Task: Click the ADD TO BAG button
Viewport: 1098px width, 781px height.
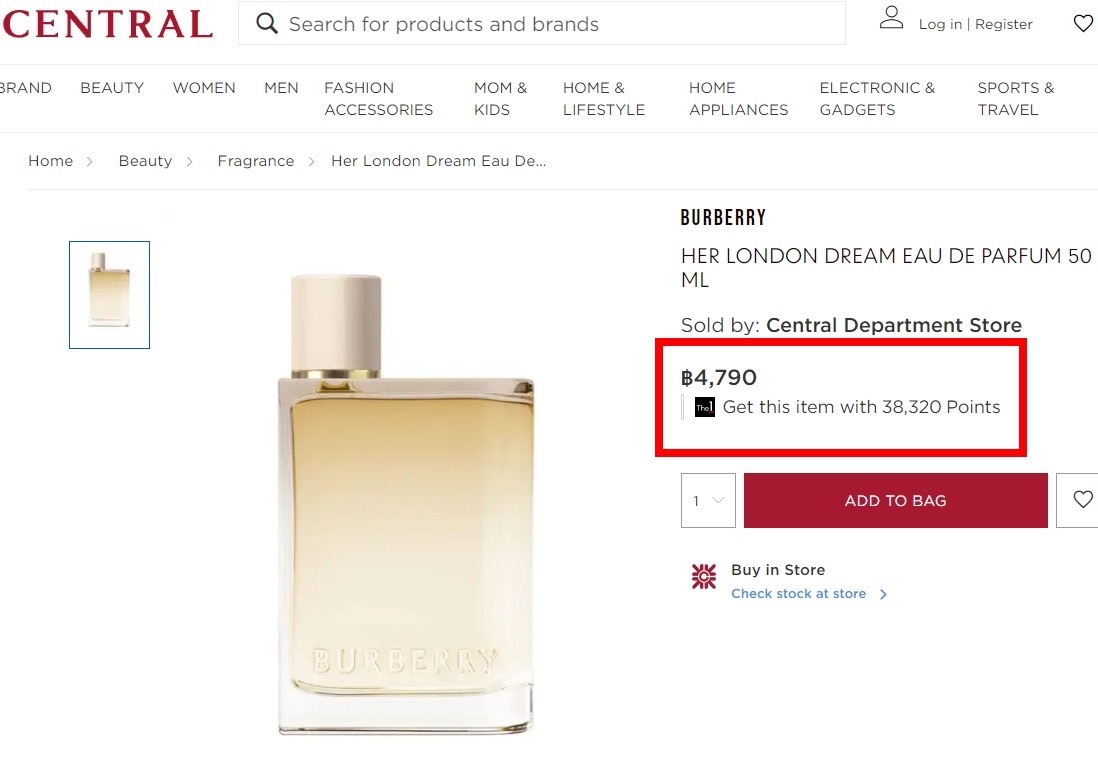Action: [894, 500]
